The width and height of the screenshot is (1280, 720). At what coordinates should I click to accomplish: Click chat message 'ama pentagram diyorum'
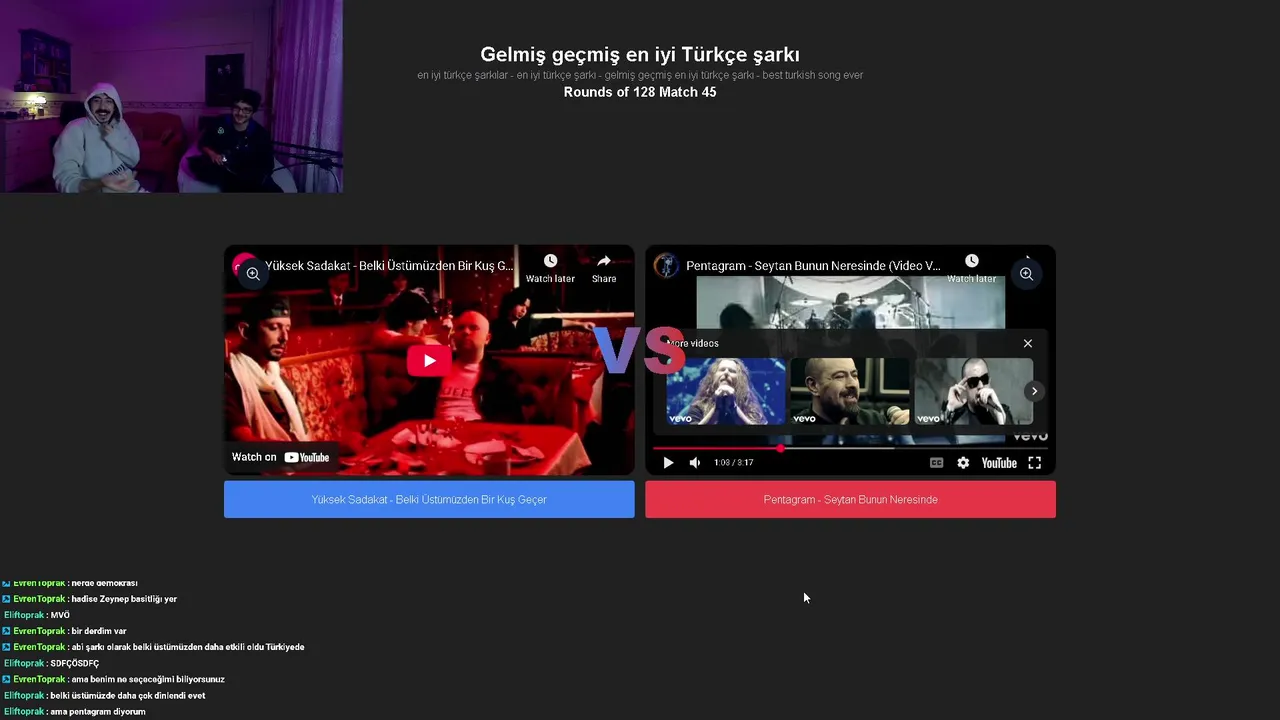tap(98, 711)
